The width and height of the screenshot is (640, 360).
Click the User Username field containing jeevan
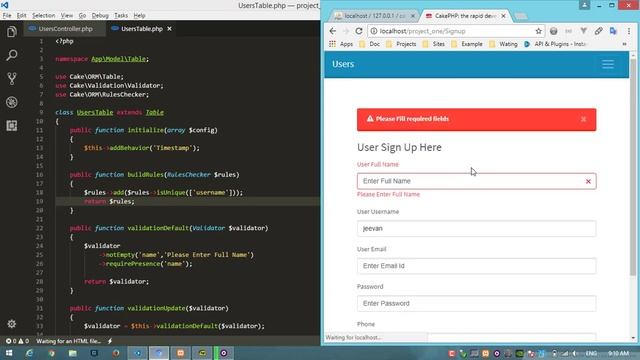(476, 229)
